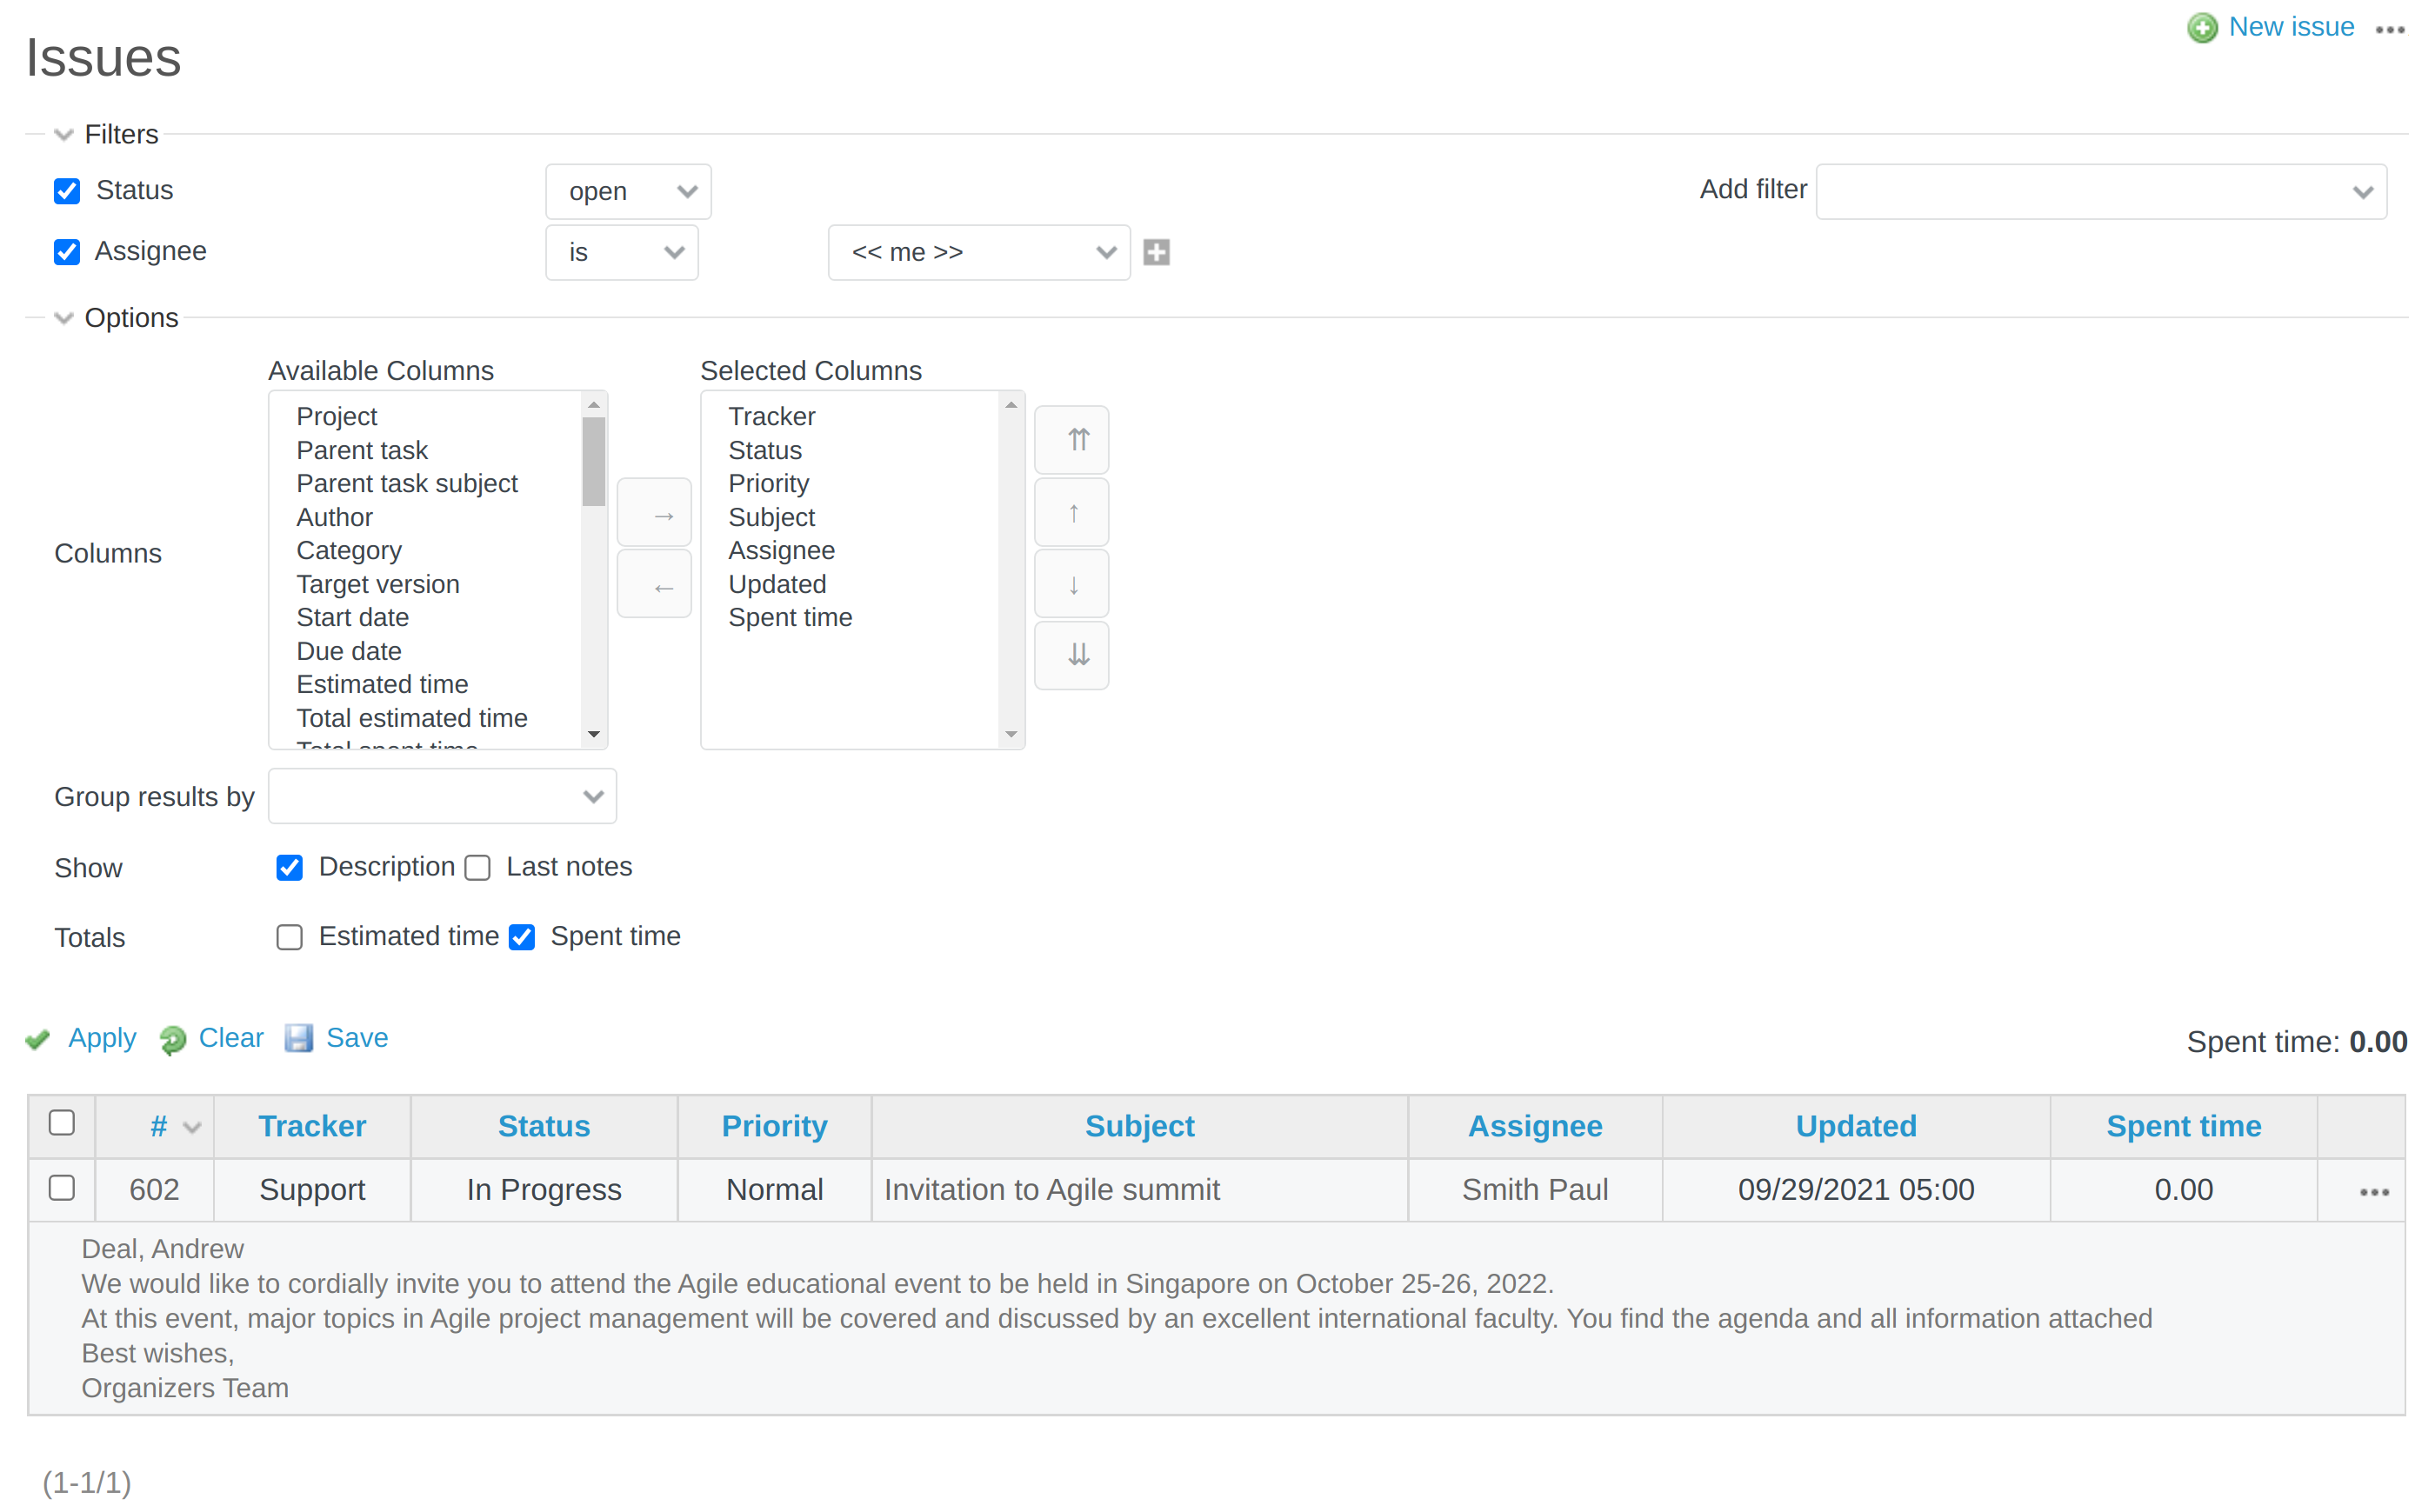Sort issues by the Updated column
This screenshot has height=1512, width=2435.
[x=1855, y=1125]
